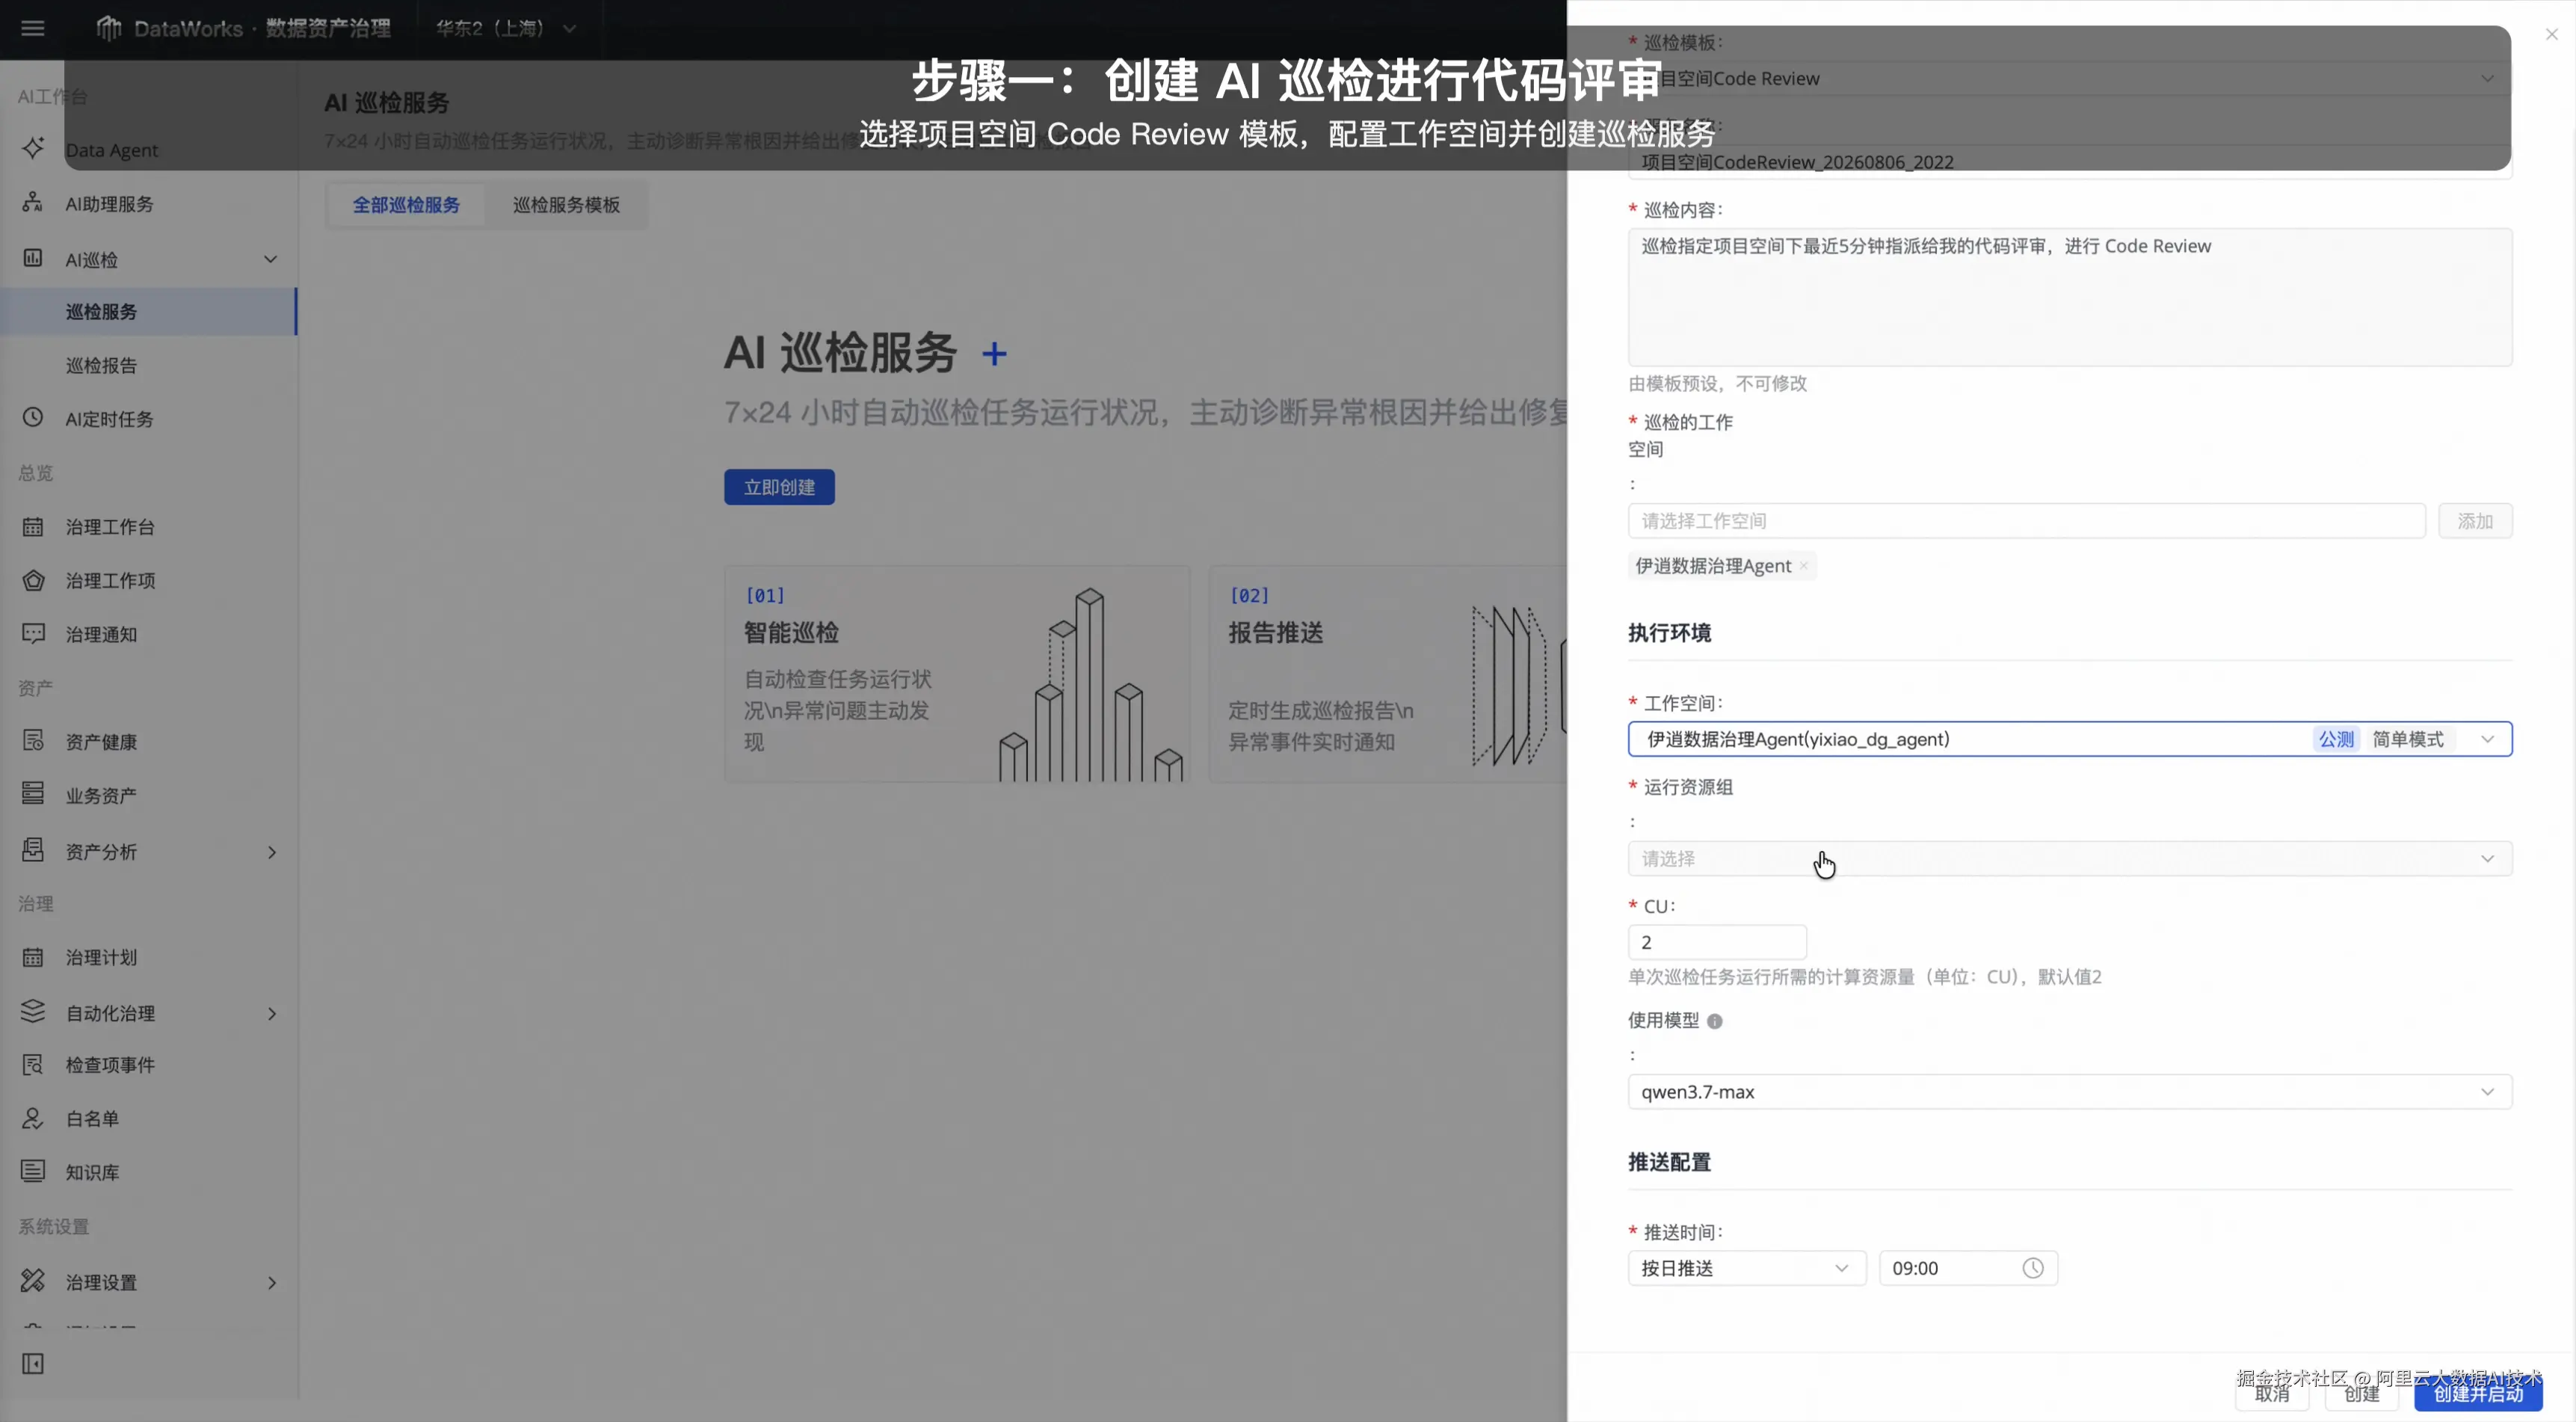Switch to 巡检服务模板 tab
Viewport: 2576px width, 1422px height.
566,204
